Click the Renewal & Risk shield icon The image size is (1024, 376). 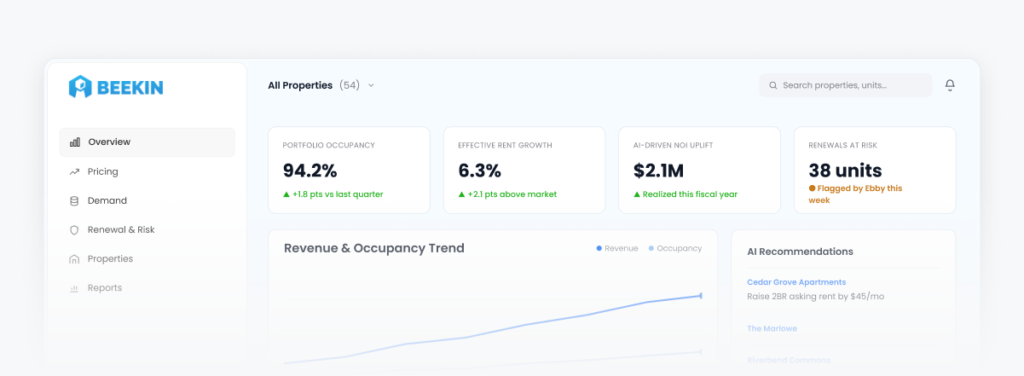click(74, 230)
